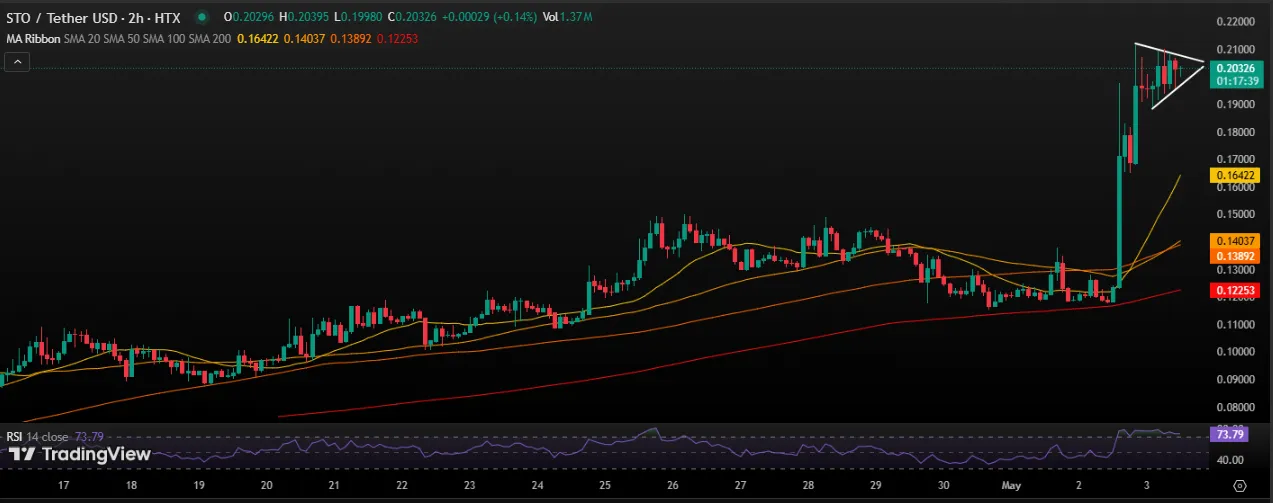This screenshot has width=1273, height=503.
Task: Open the STO / Tether USD symbol title
Action: point(93,18)
